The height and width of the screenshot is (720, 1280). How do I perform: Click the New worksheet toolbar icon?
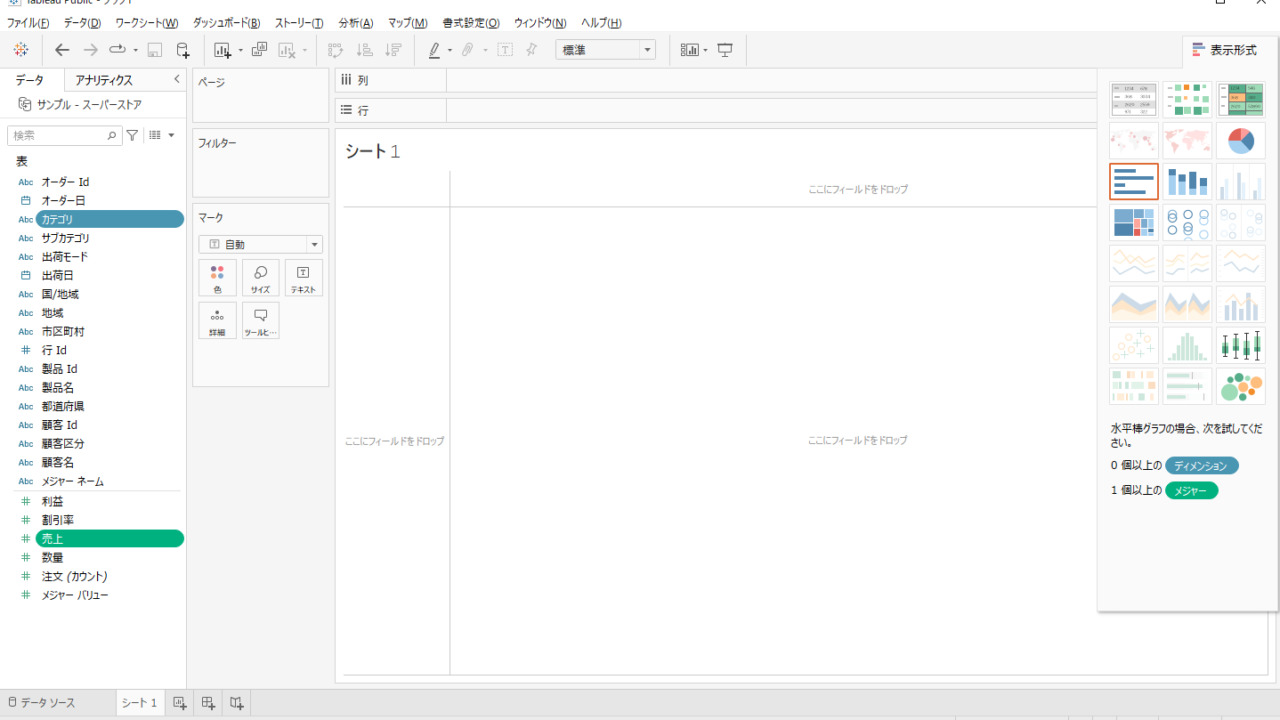coord(222,50)
